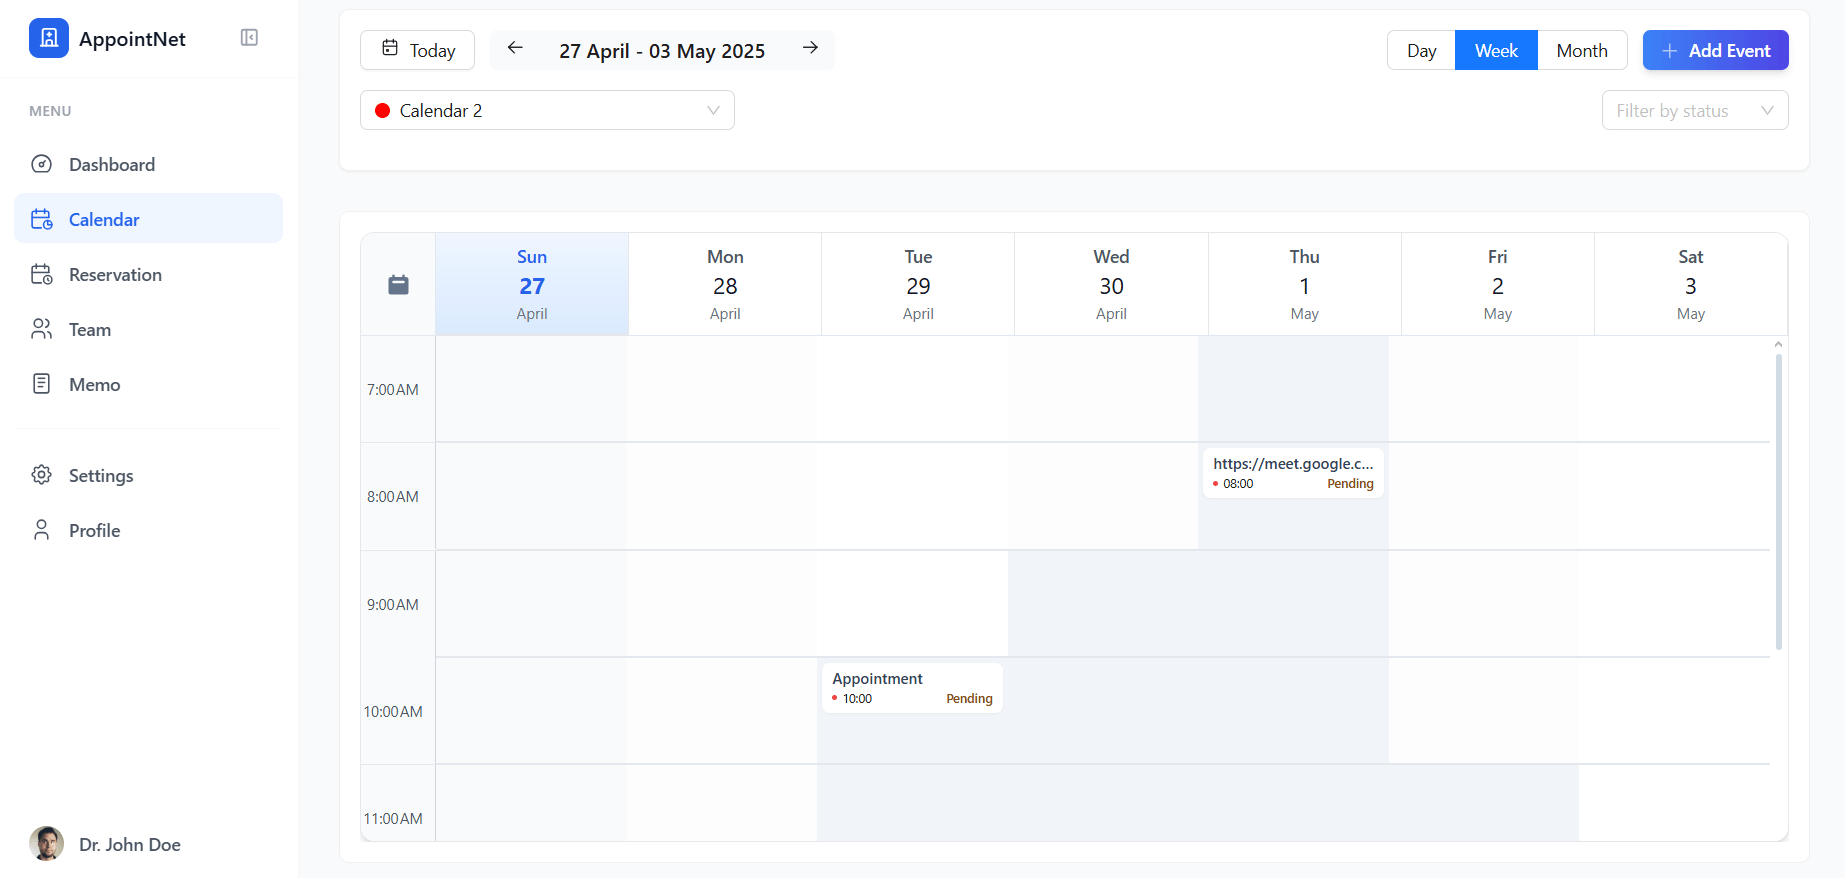Select the Week view toggle
Image resolution: width=1845 pixels, height=878 pixels.
pos(1496,51)
